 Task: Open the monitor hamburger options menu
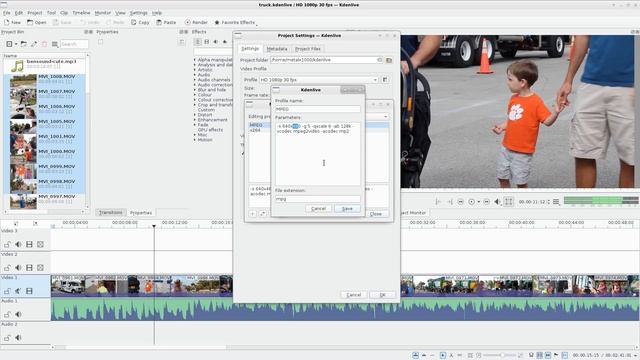point(556,202)
